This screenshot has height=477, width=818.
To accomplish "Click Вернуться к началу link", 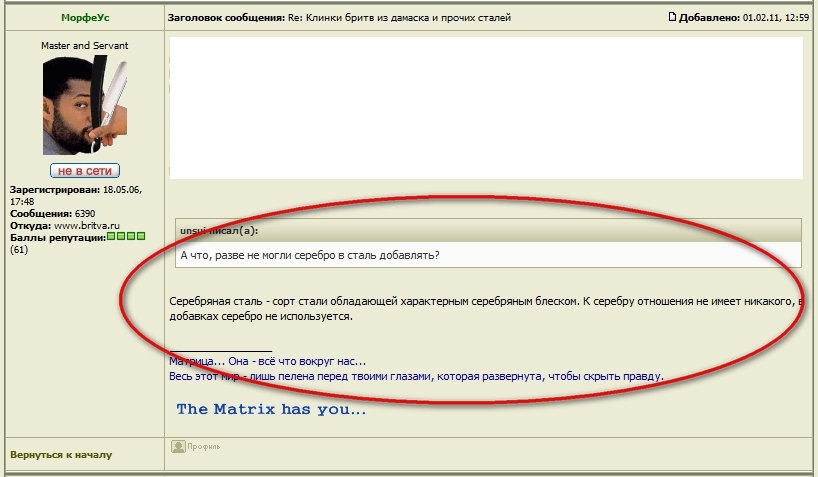I will [61, 454].
